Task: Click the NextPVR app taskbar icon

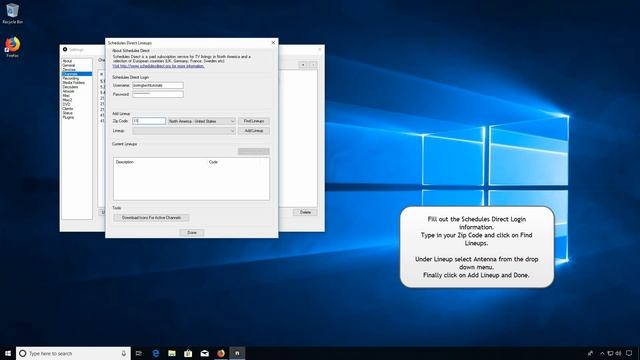Action: coord(237,353)
